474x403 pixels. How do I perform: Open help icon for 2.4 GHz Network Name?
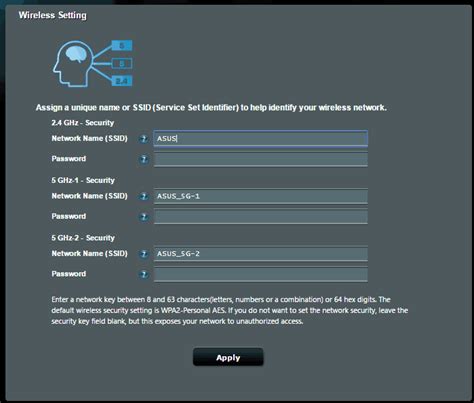[x=144, y=139]
